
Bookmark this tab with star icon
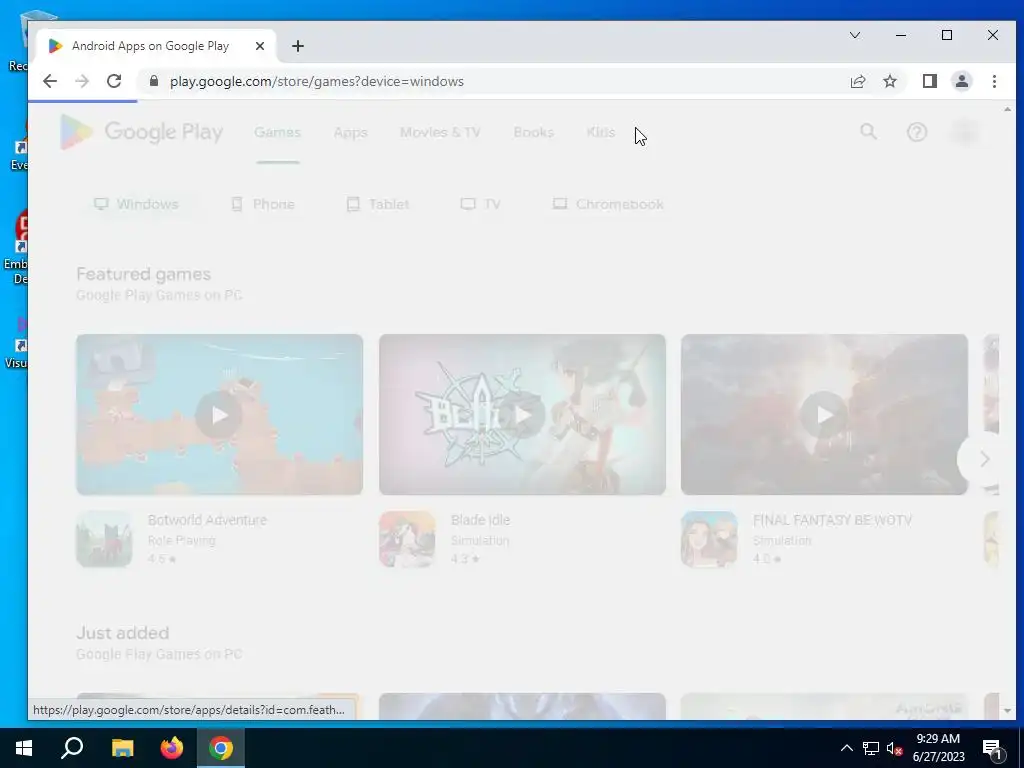pyautogui.click(x=889, y=81)
